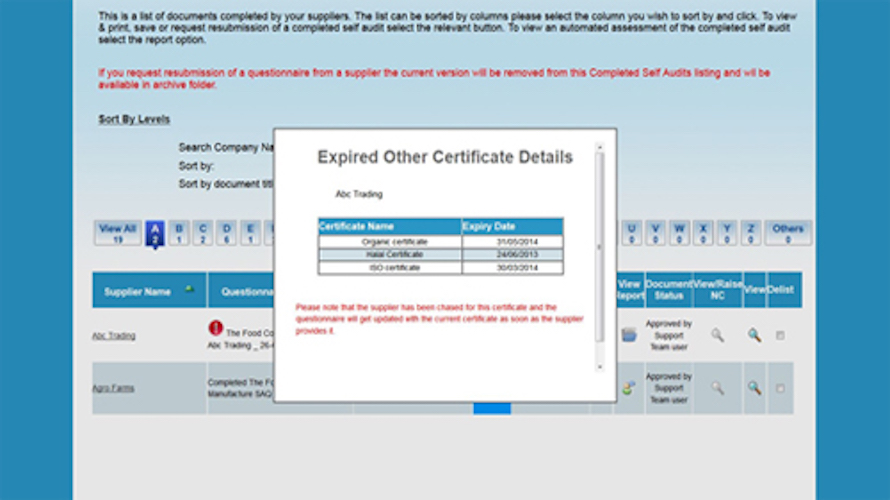Tick the Delist checkbox for Abc Trading
The width and height of the screenshot is (890, 500).
tap(780, 335)
